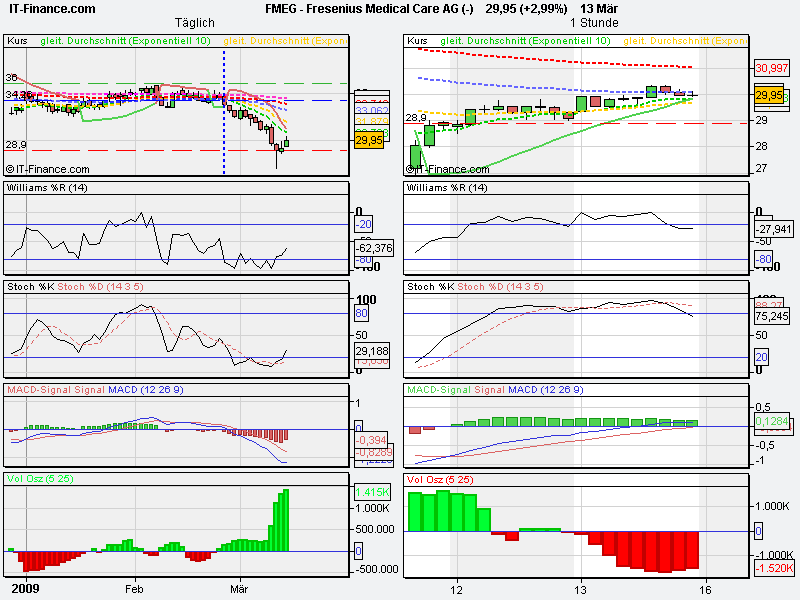Screen dimensions: 800x600
Task: Select the Vol Osz (5 25) label in hourly panel
Action: point(440,481)
